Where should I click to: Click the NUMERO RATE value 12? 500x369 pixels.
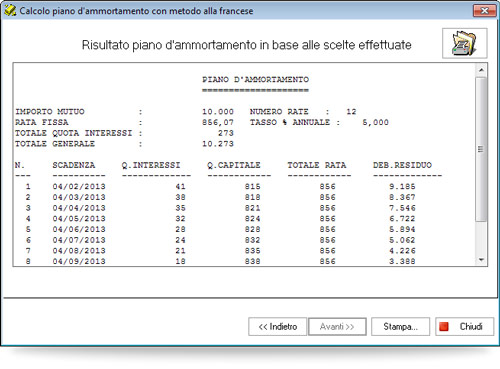pyautogui.click(x=351, y=112)
